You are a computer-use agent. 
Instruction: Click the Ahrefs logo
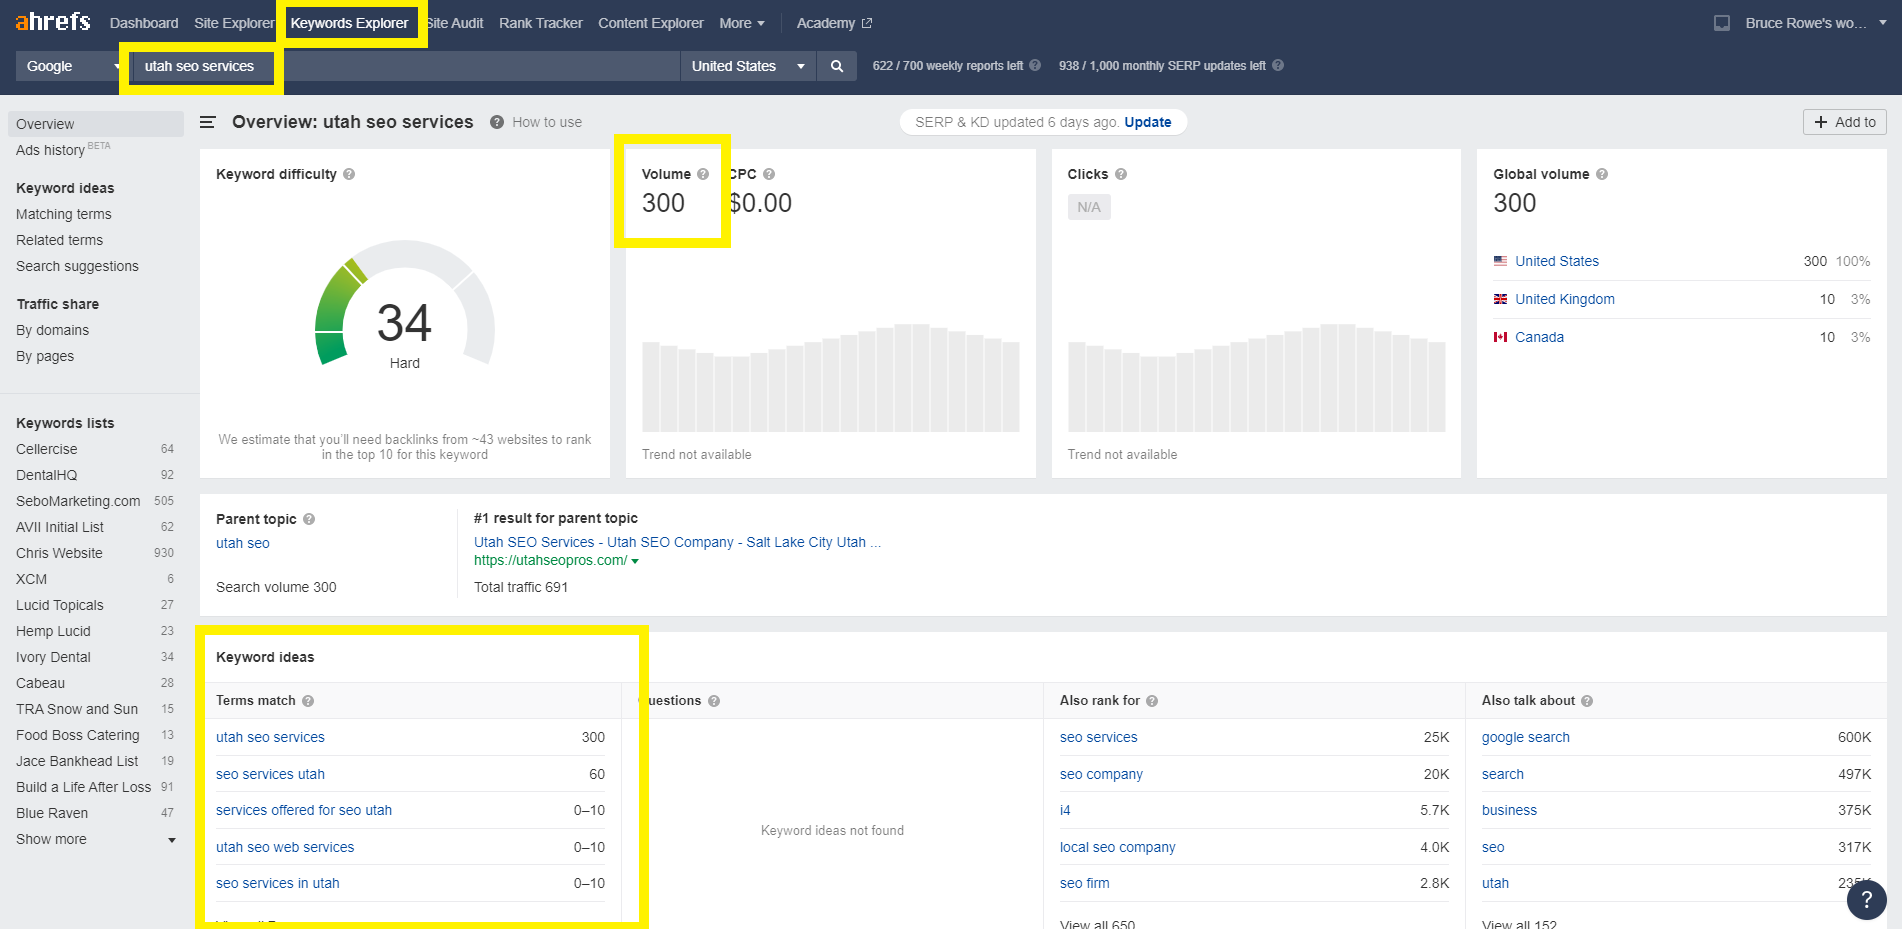tap(53, 21)
